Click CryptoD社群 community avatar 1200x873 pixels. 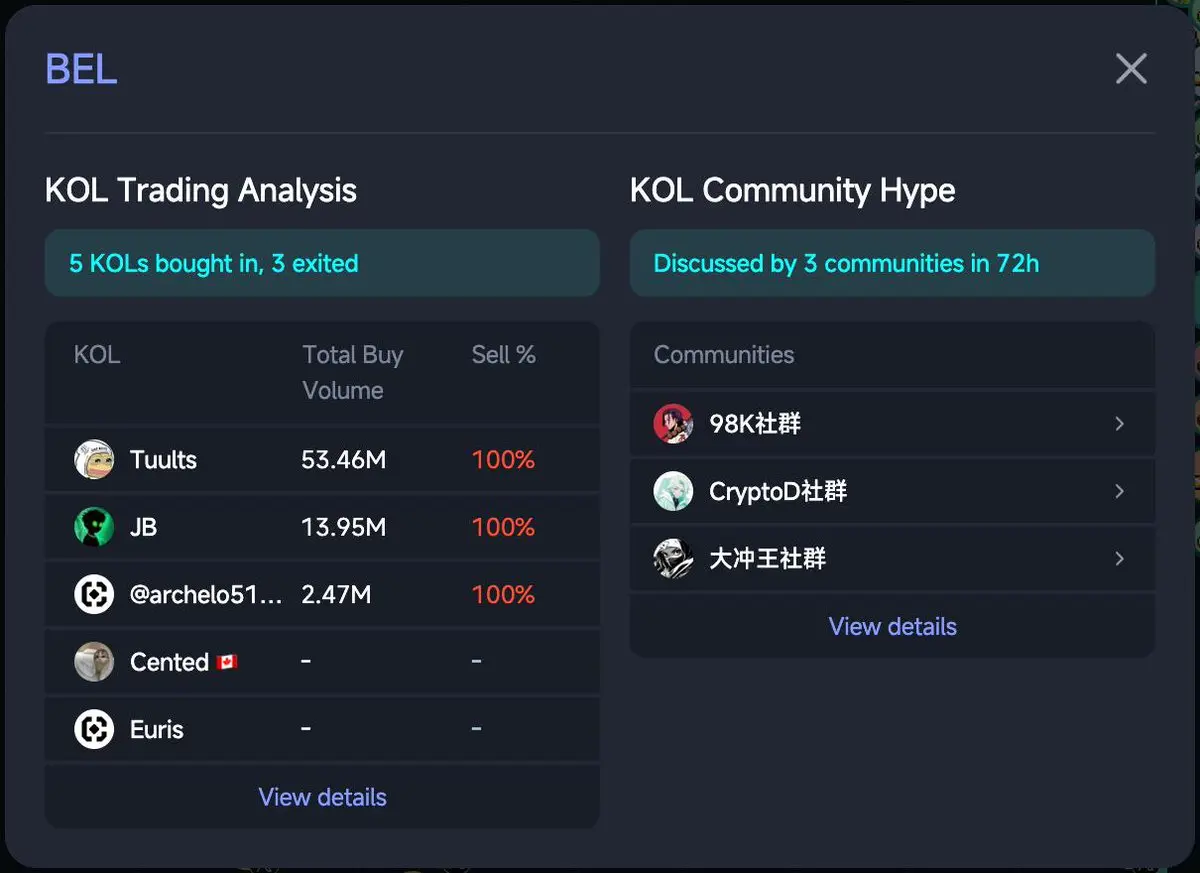point(673,491)
